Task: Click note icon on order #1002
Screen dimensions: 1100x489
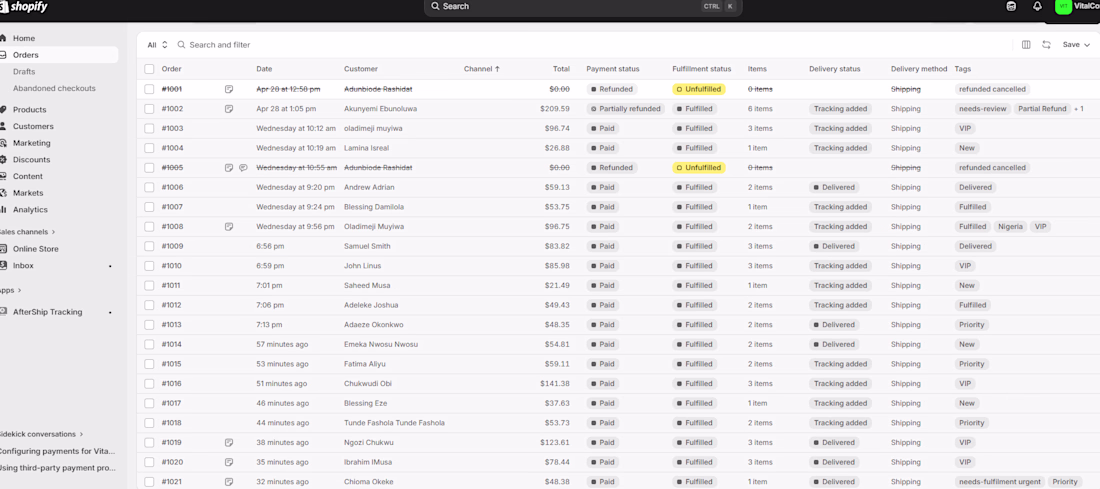Action: (x=229, y=109)
